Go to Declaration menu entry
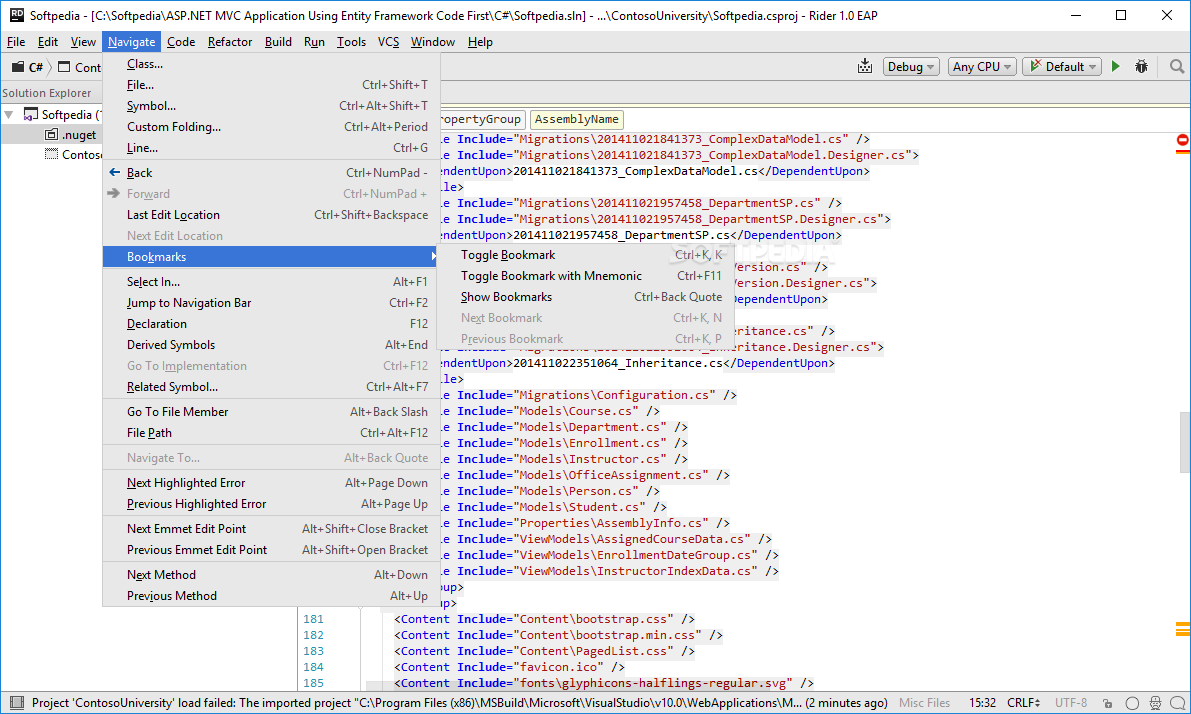The image size is (1191, 714). coord(271,324)
